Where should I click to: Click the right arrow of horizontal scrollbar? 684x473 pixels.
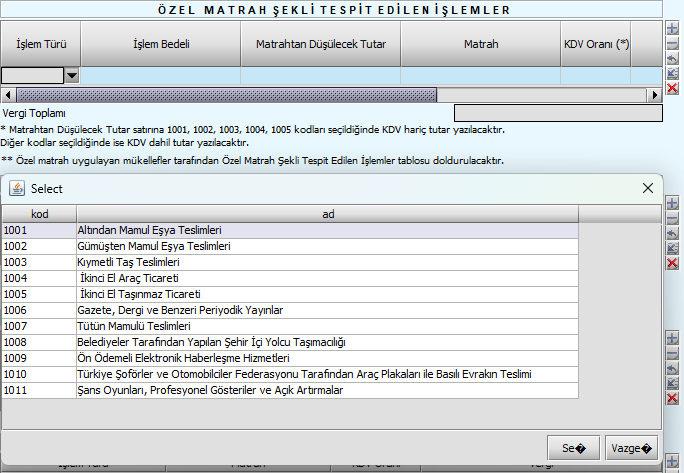point(654,95)
